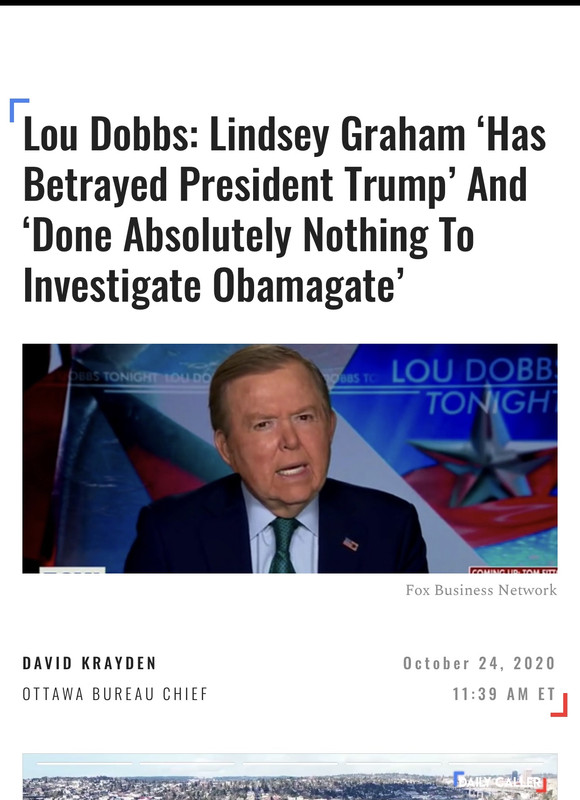The image size is (580, 800).
Task: Click the Ottawa Bureau Chief title text
Action: point(115,694)
